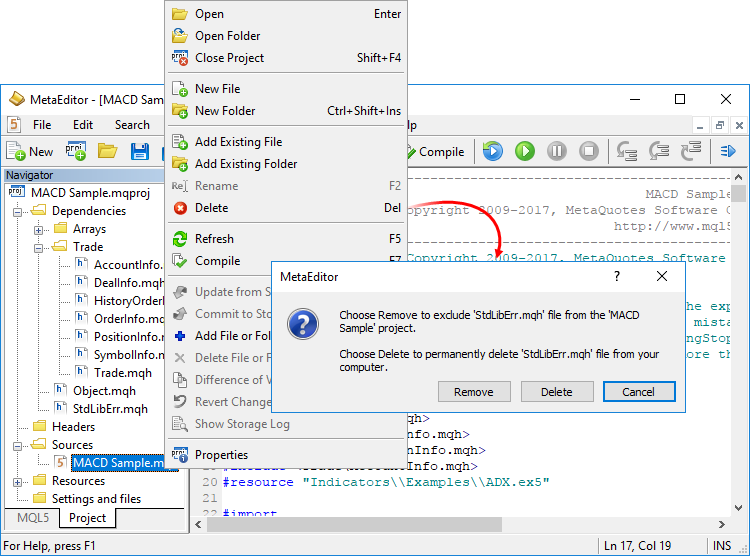The image size is (750, 556).
Task: Click the Stop debugging icon
Action: 589,151
